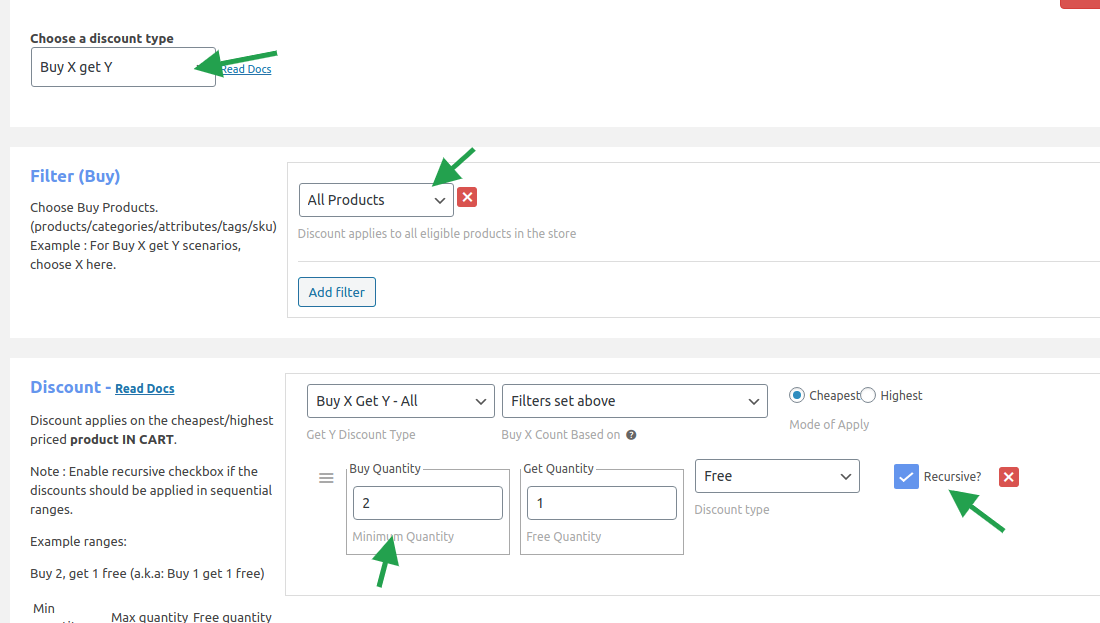
Task: Select the Highest mode of apply
Action: (x=868, y=395)
